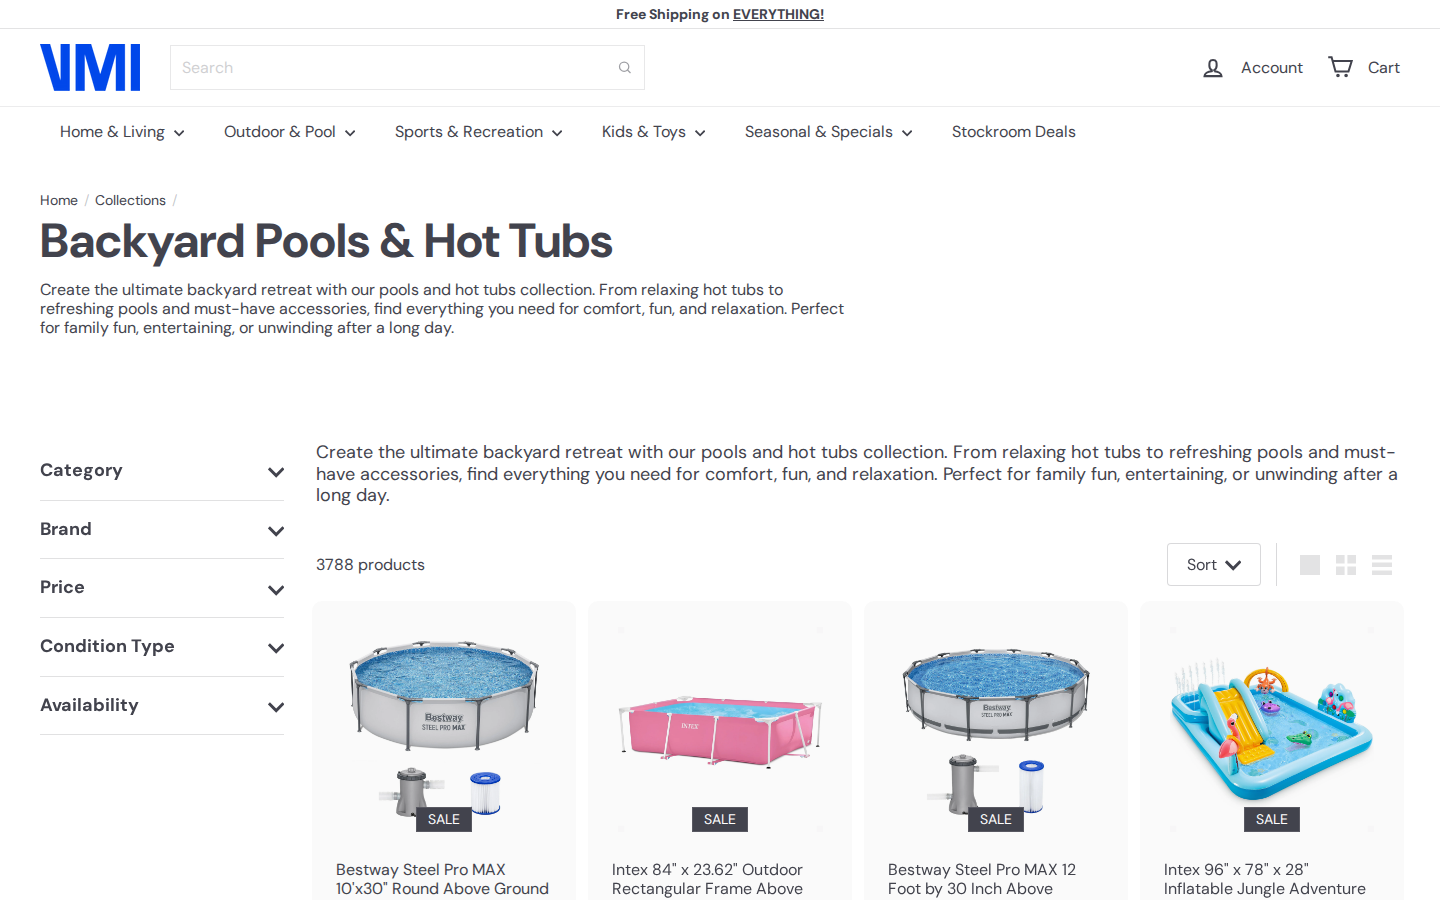1440x900 pixels.
Task: Open the Sports & Recreation menu
Action: pos(478,132)
